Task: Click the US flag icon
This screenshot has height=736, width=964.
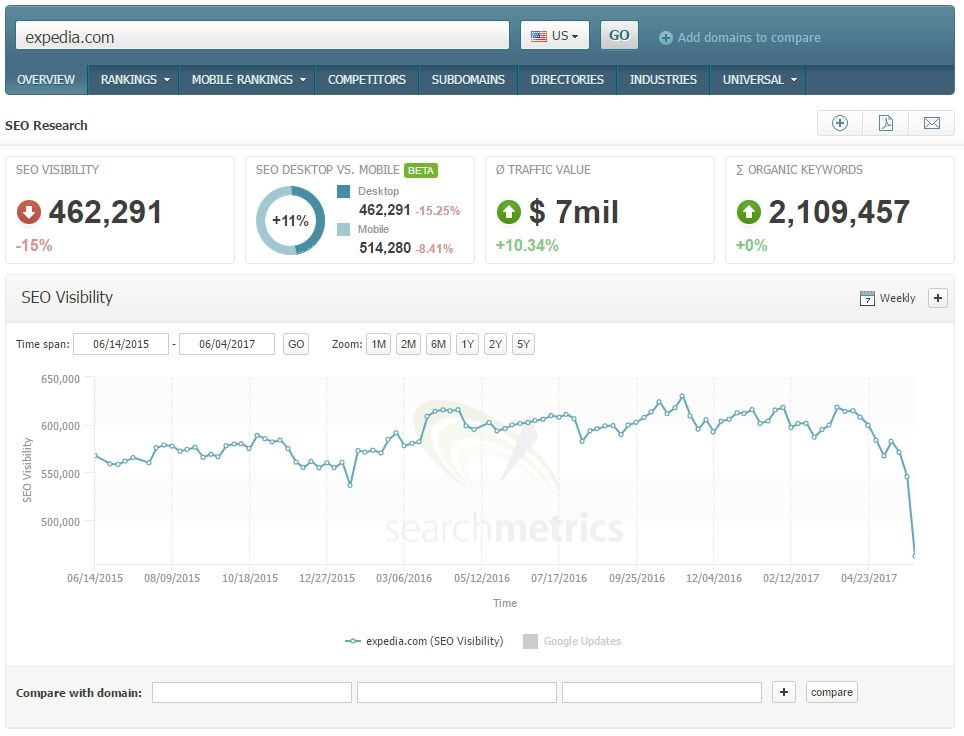Action: pyautogui.click(x=539, y=36)
